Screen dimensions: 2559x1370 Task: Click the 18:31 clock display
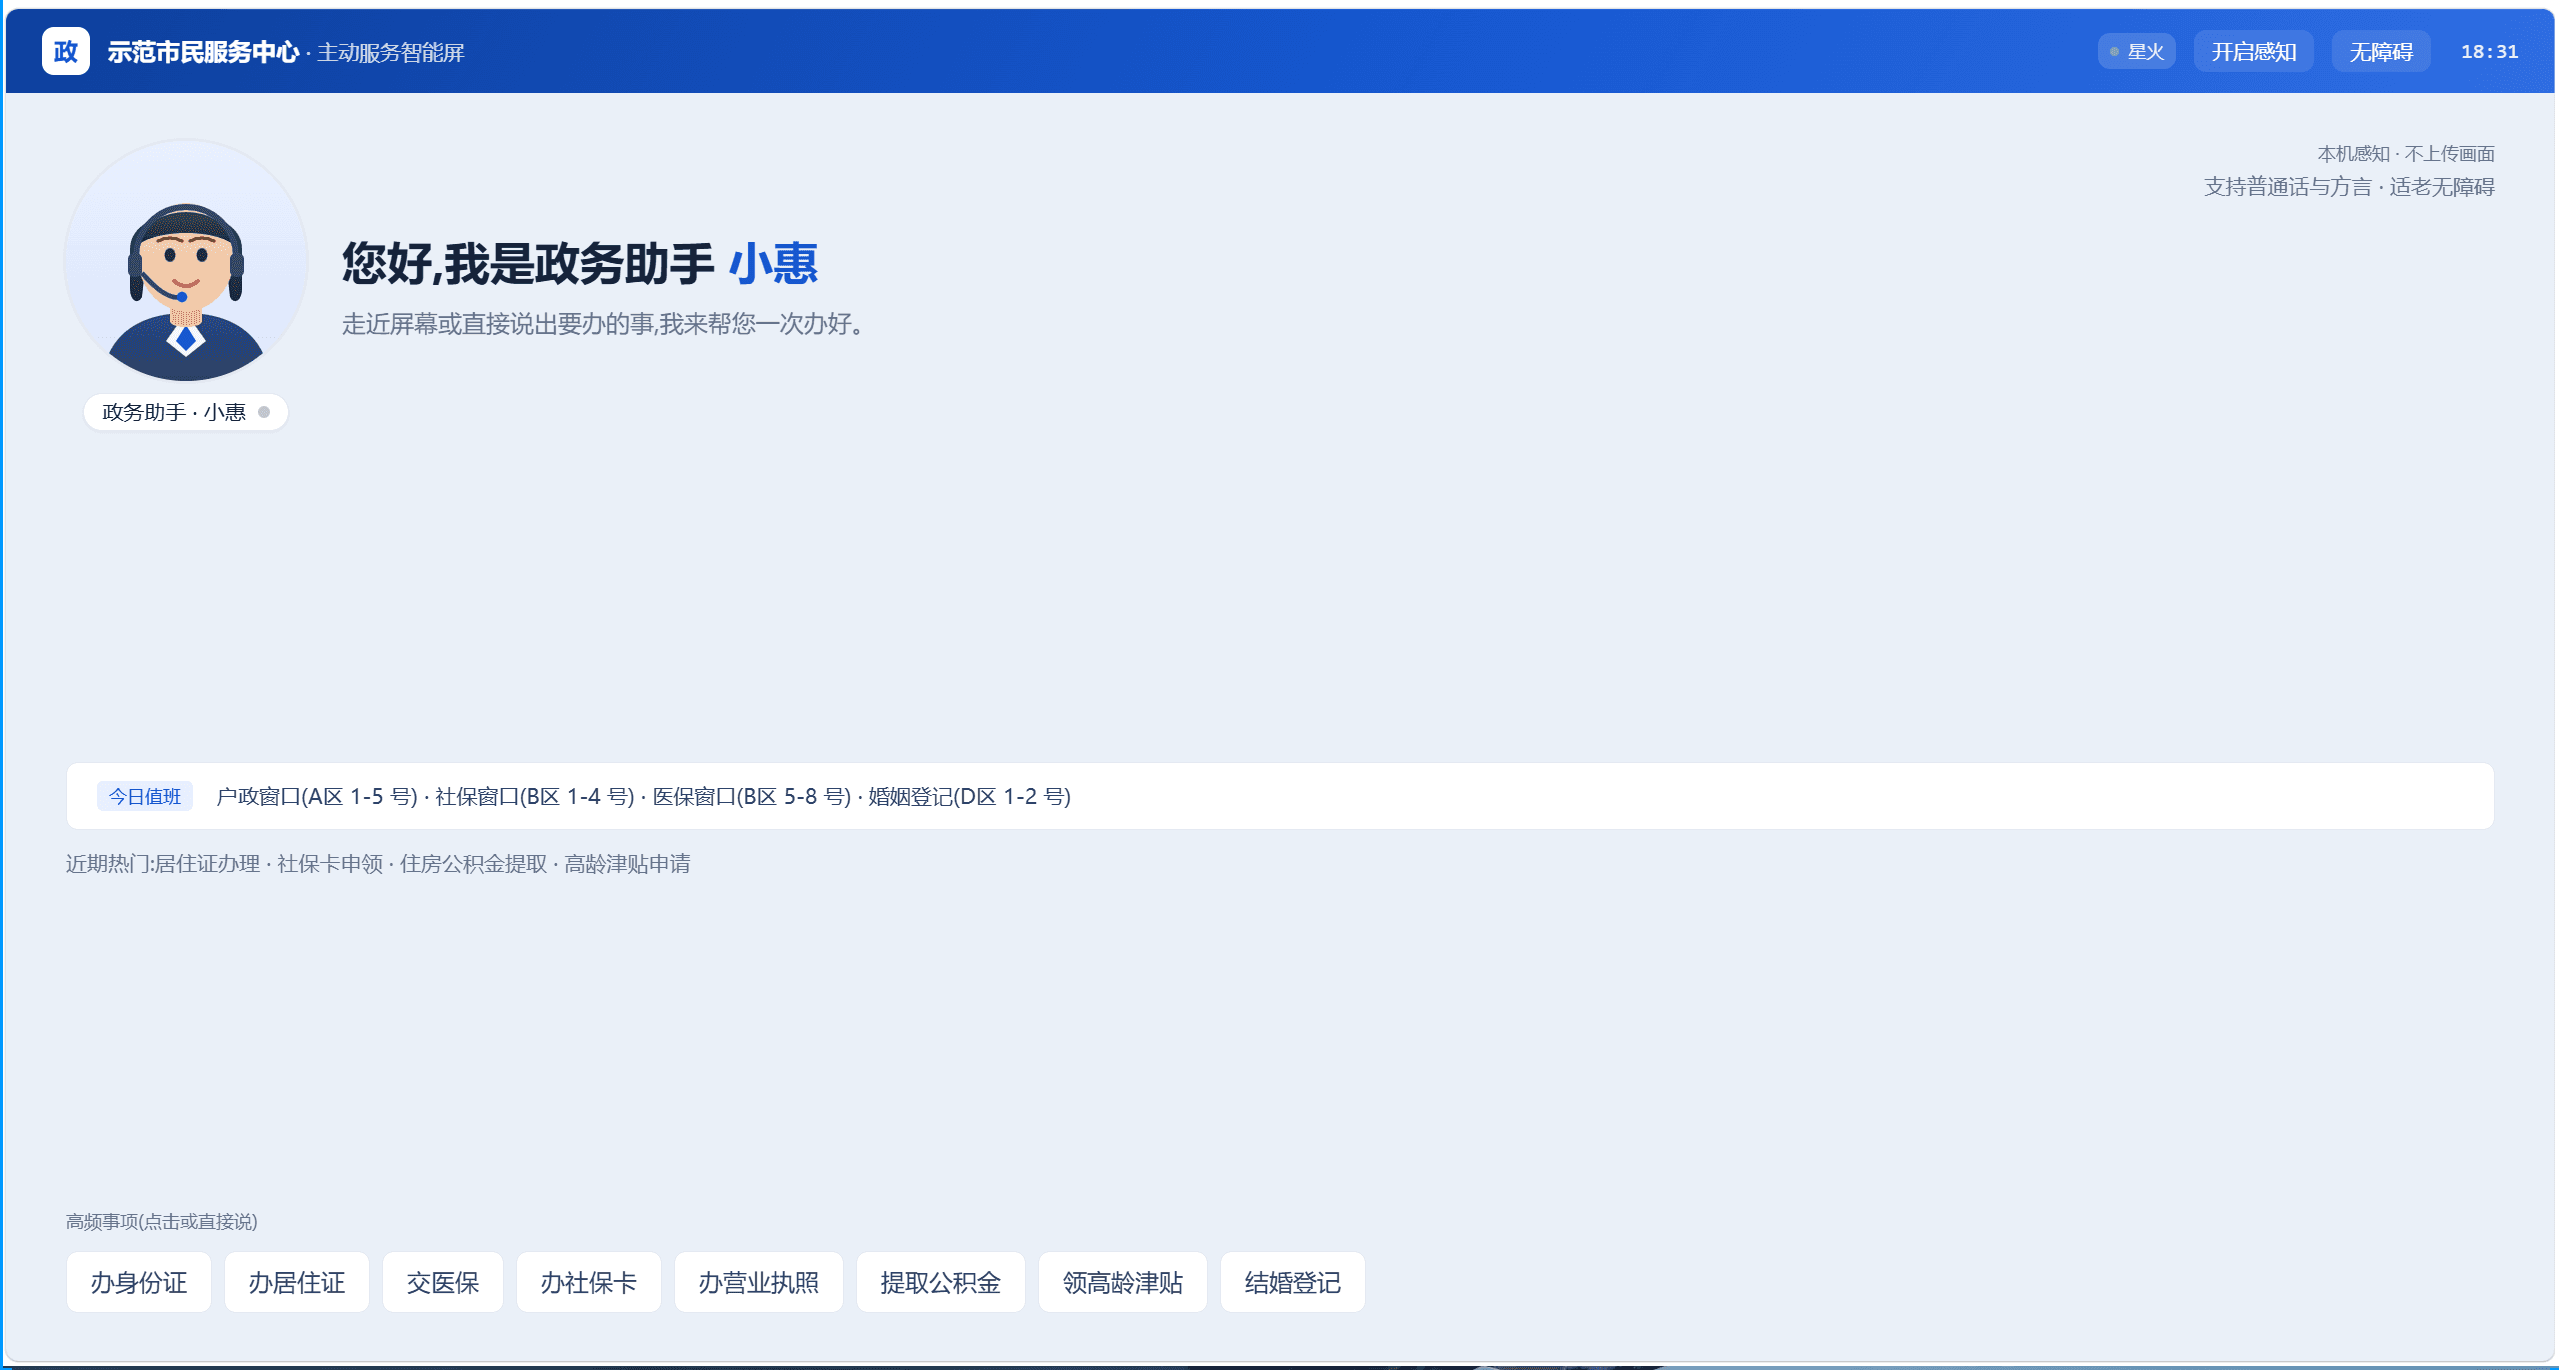click(2489, 51)
